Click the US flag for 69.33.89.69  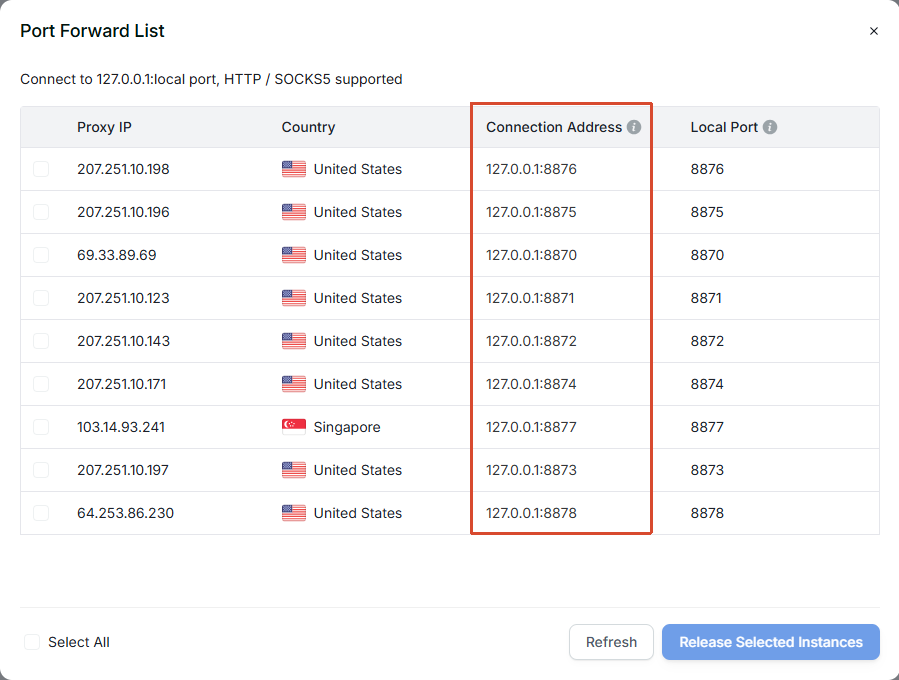coord(294,255)
